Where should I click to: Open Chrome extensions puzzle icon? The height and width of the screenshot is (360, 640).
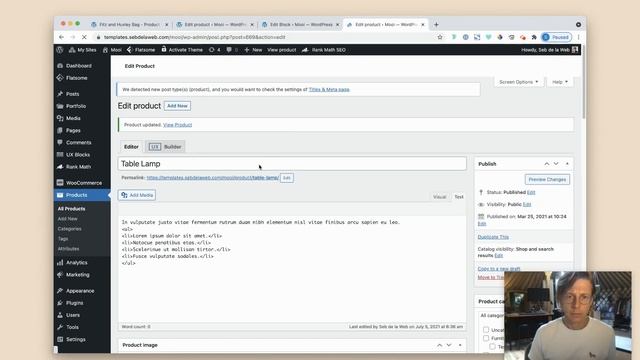click(x=534, y=37)
